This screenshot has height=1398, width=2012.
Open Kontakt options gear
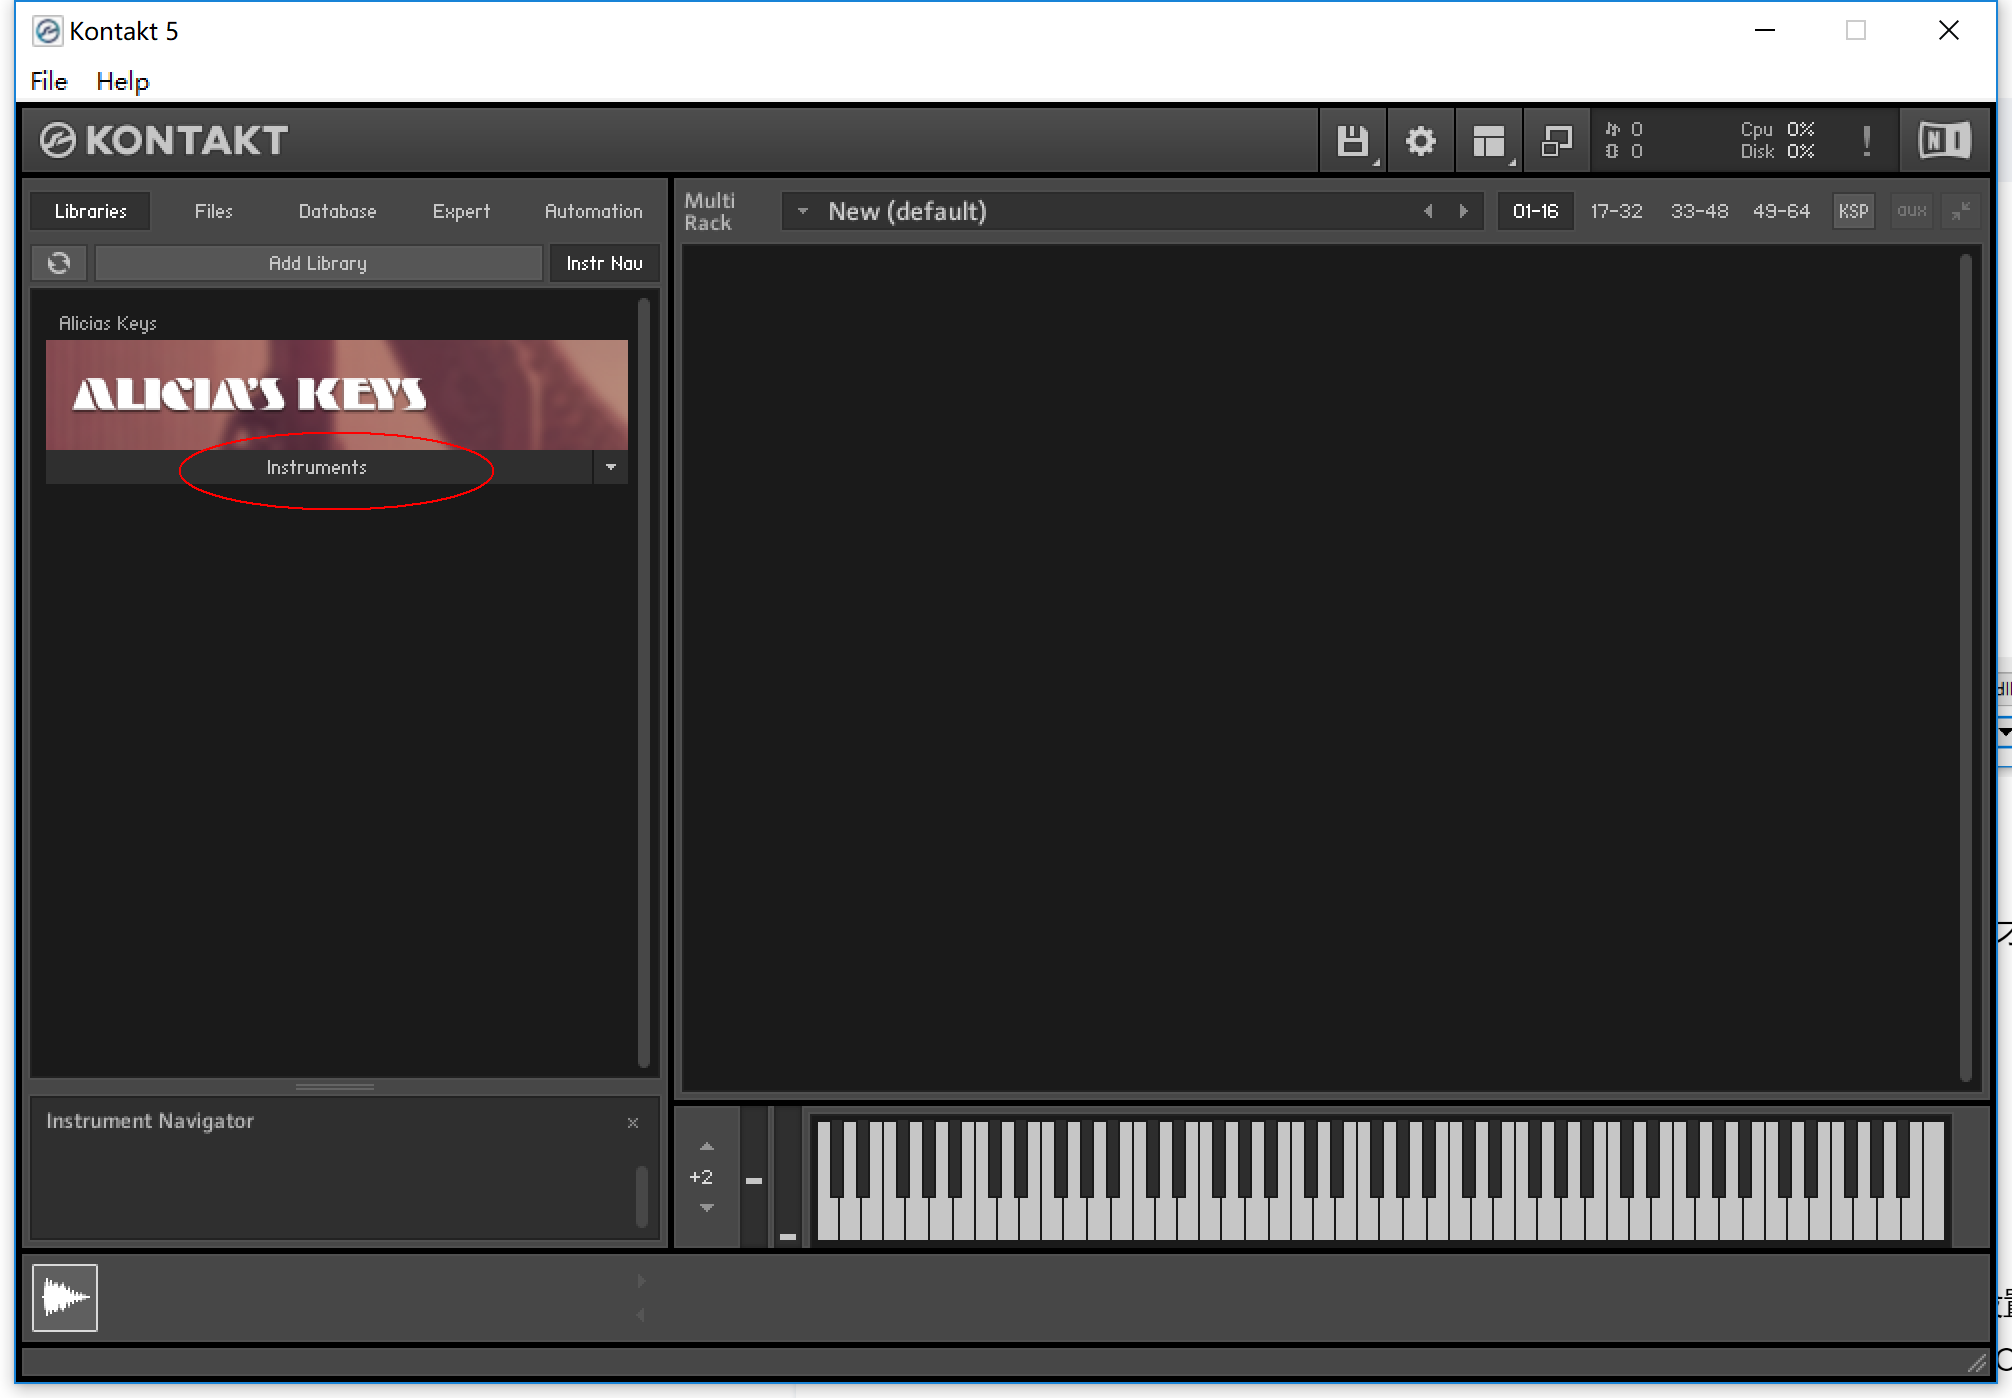click(x=1420, y=141)
